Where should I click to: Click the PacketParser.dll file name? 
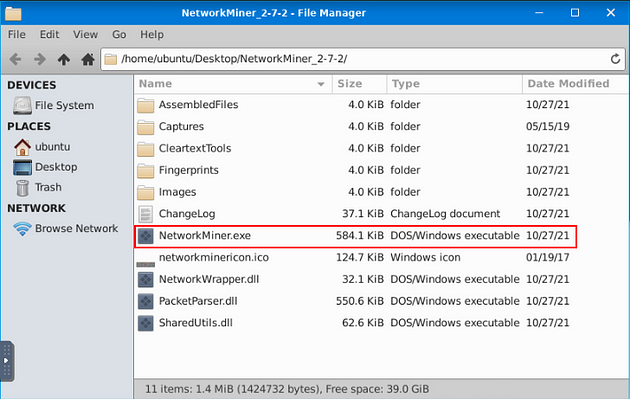point(198,301)
